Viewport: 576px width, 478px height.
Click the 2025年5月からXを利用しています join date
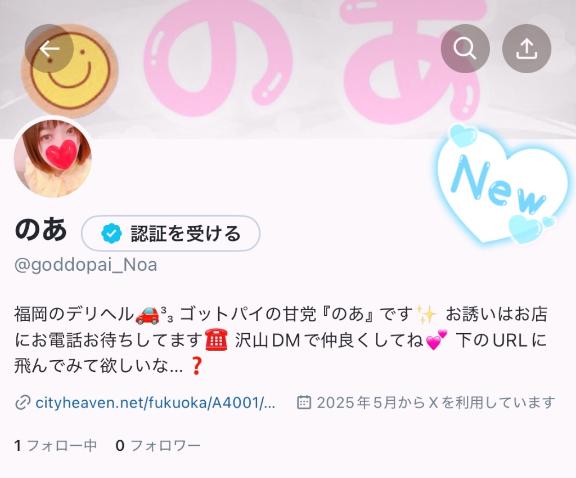436,403
